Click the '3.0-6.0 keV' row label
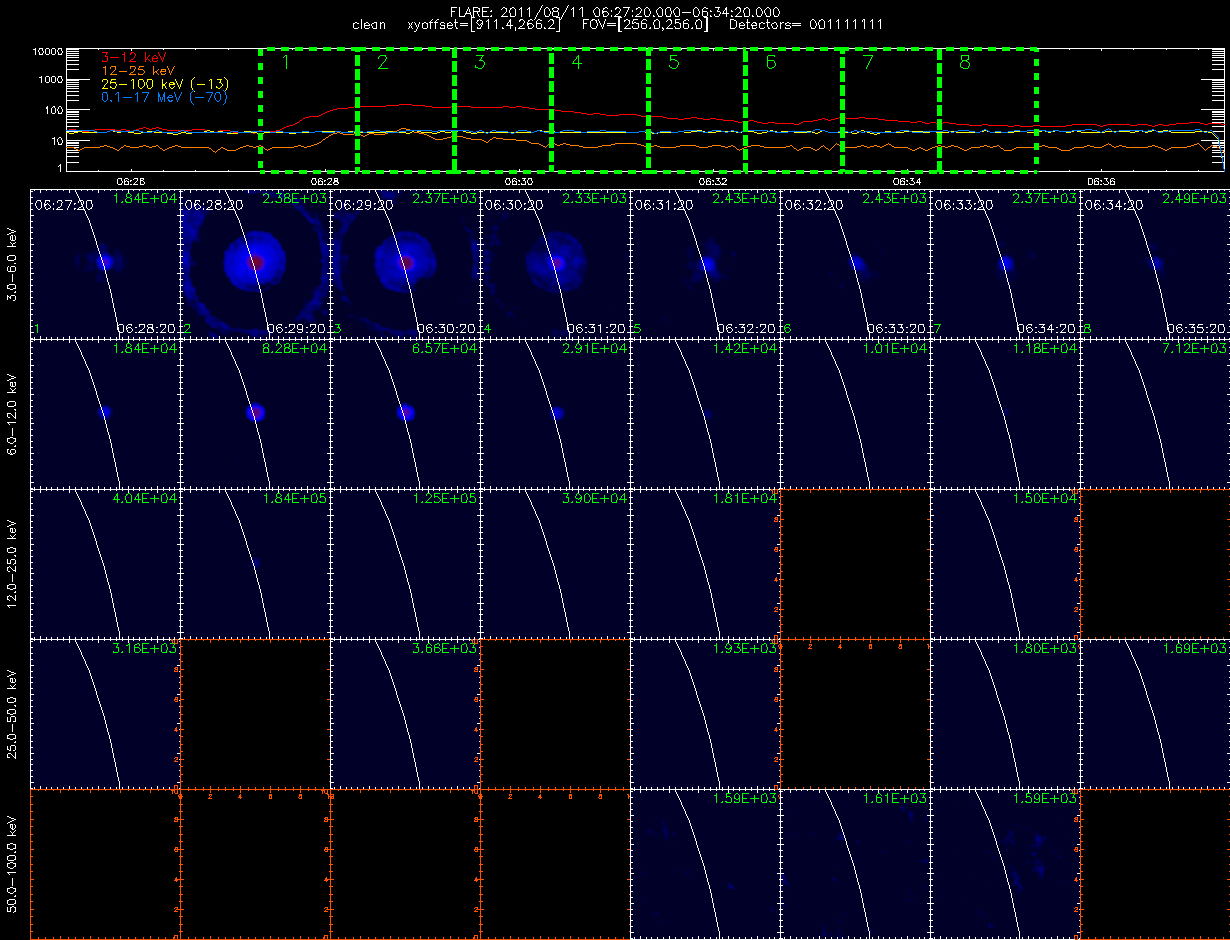1230x940 pixels. pyautogui.click(x=14, y=263)
